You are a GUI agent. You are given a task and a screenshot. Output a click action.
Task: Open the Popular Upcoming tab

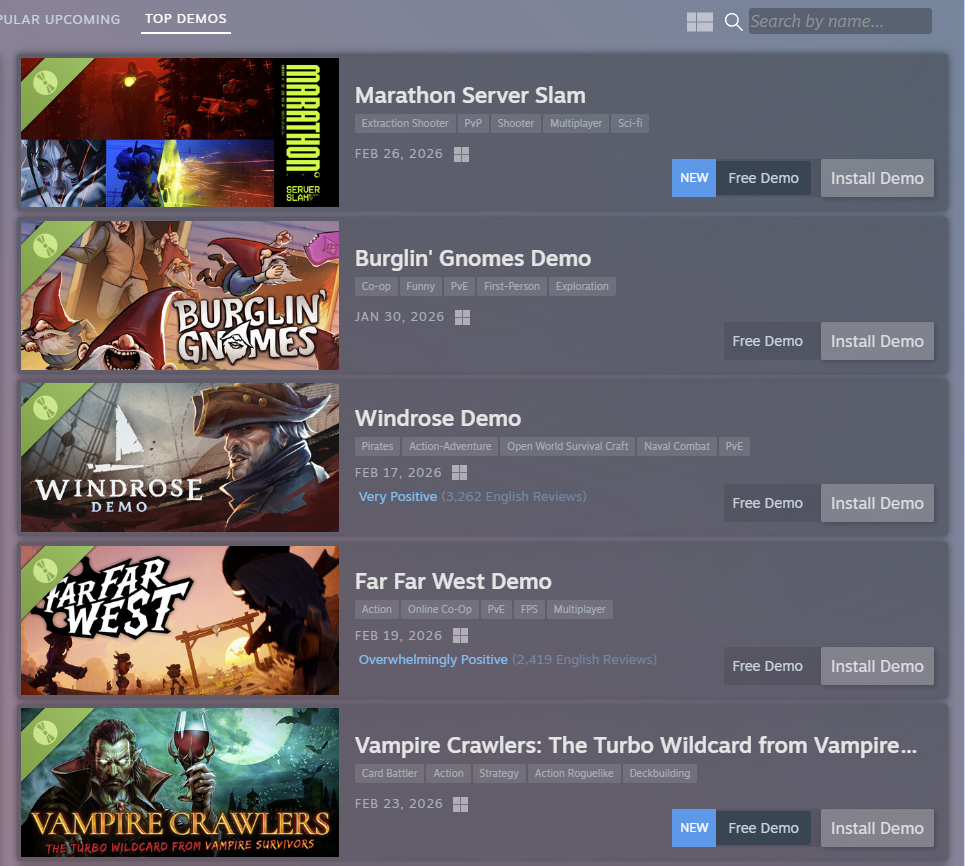tap(60, 20)
